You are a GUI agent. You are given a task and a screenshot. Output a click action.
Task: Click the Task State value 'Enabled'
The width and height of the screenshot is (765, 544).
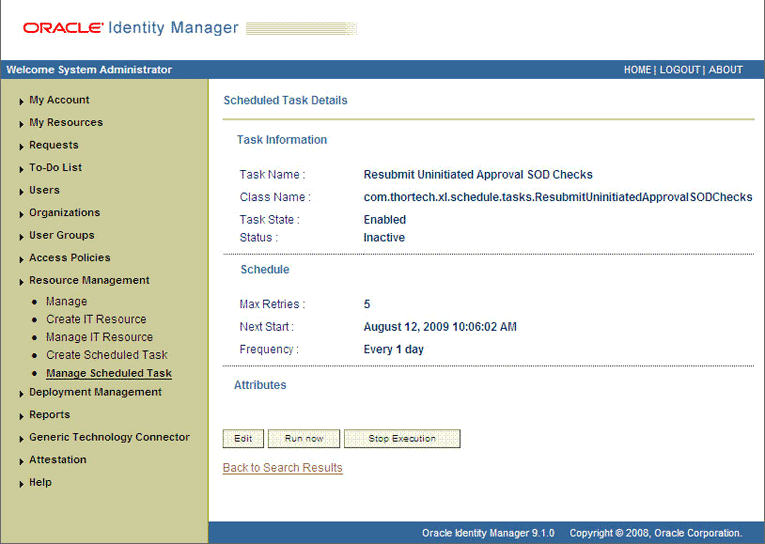tap(384, 220)
